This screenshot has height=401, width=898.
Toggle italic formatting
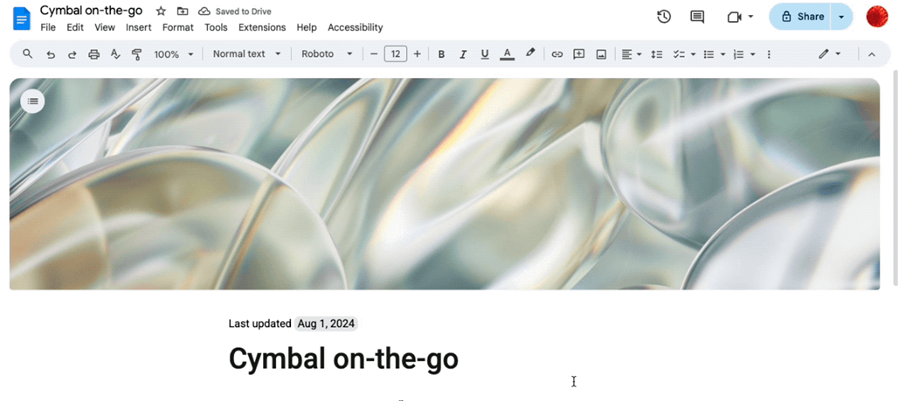pos(463,54)
